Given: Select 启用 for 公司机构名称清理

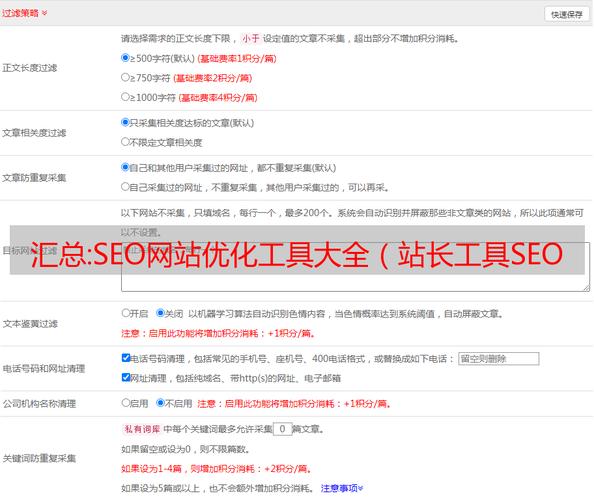Looking at the screenshot, I should (126, 403).
